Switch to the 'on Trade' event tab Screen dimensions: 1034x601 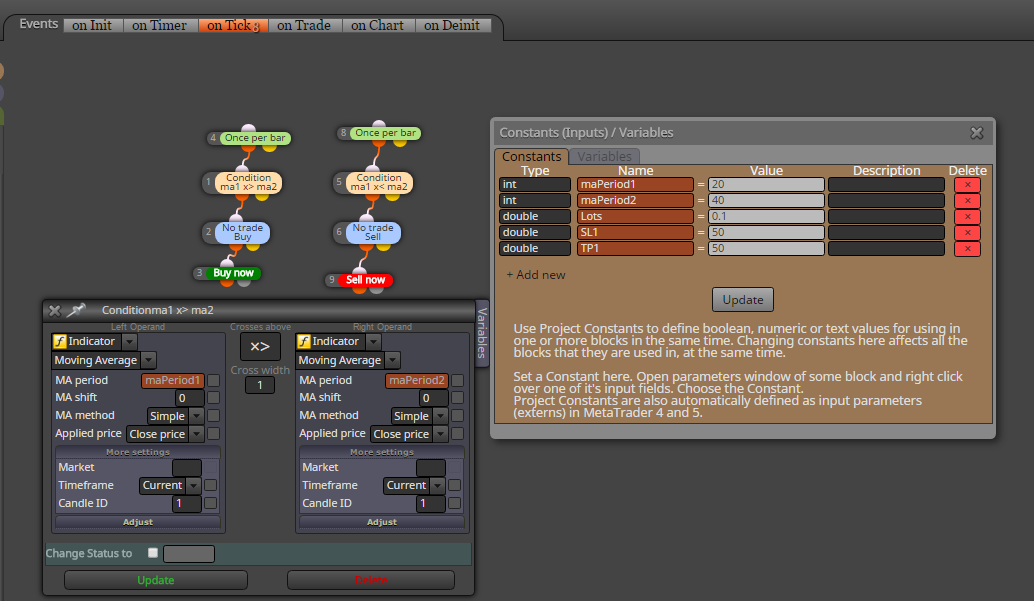click(304, 25)
